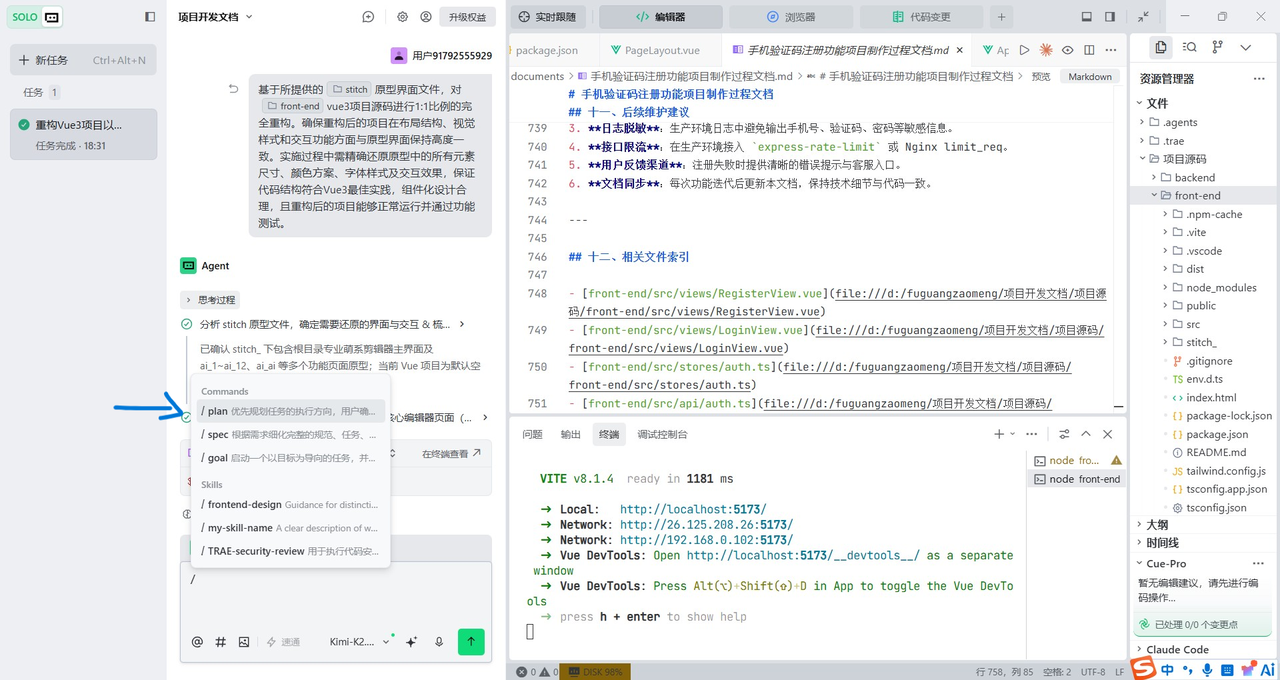Attach an image to the chat
The height and width of the screenshot is (680, 1280).
pyautogui.click(x=244, y=642)
